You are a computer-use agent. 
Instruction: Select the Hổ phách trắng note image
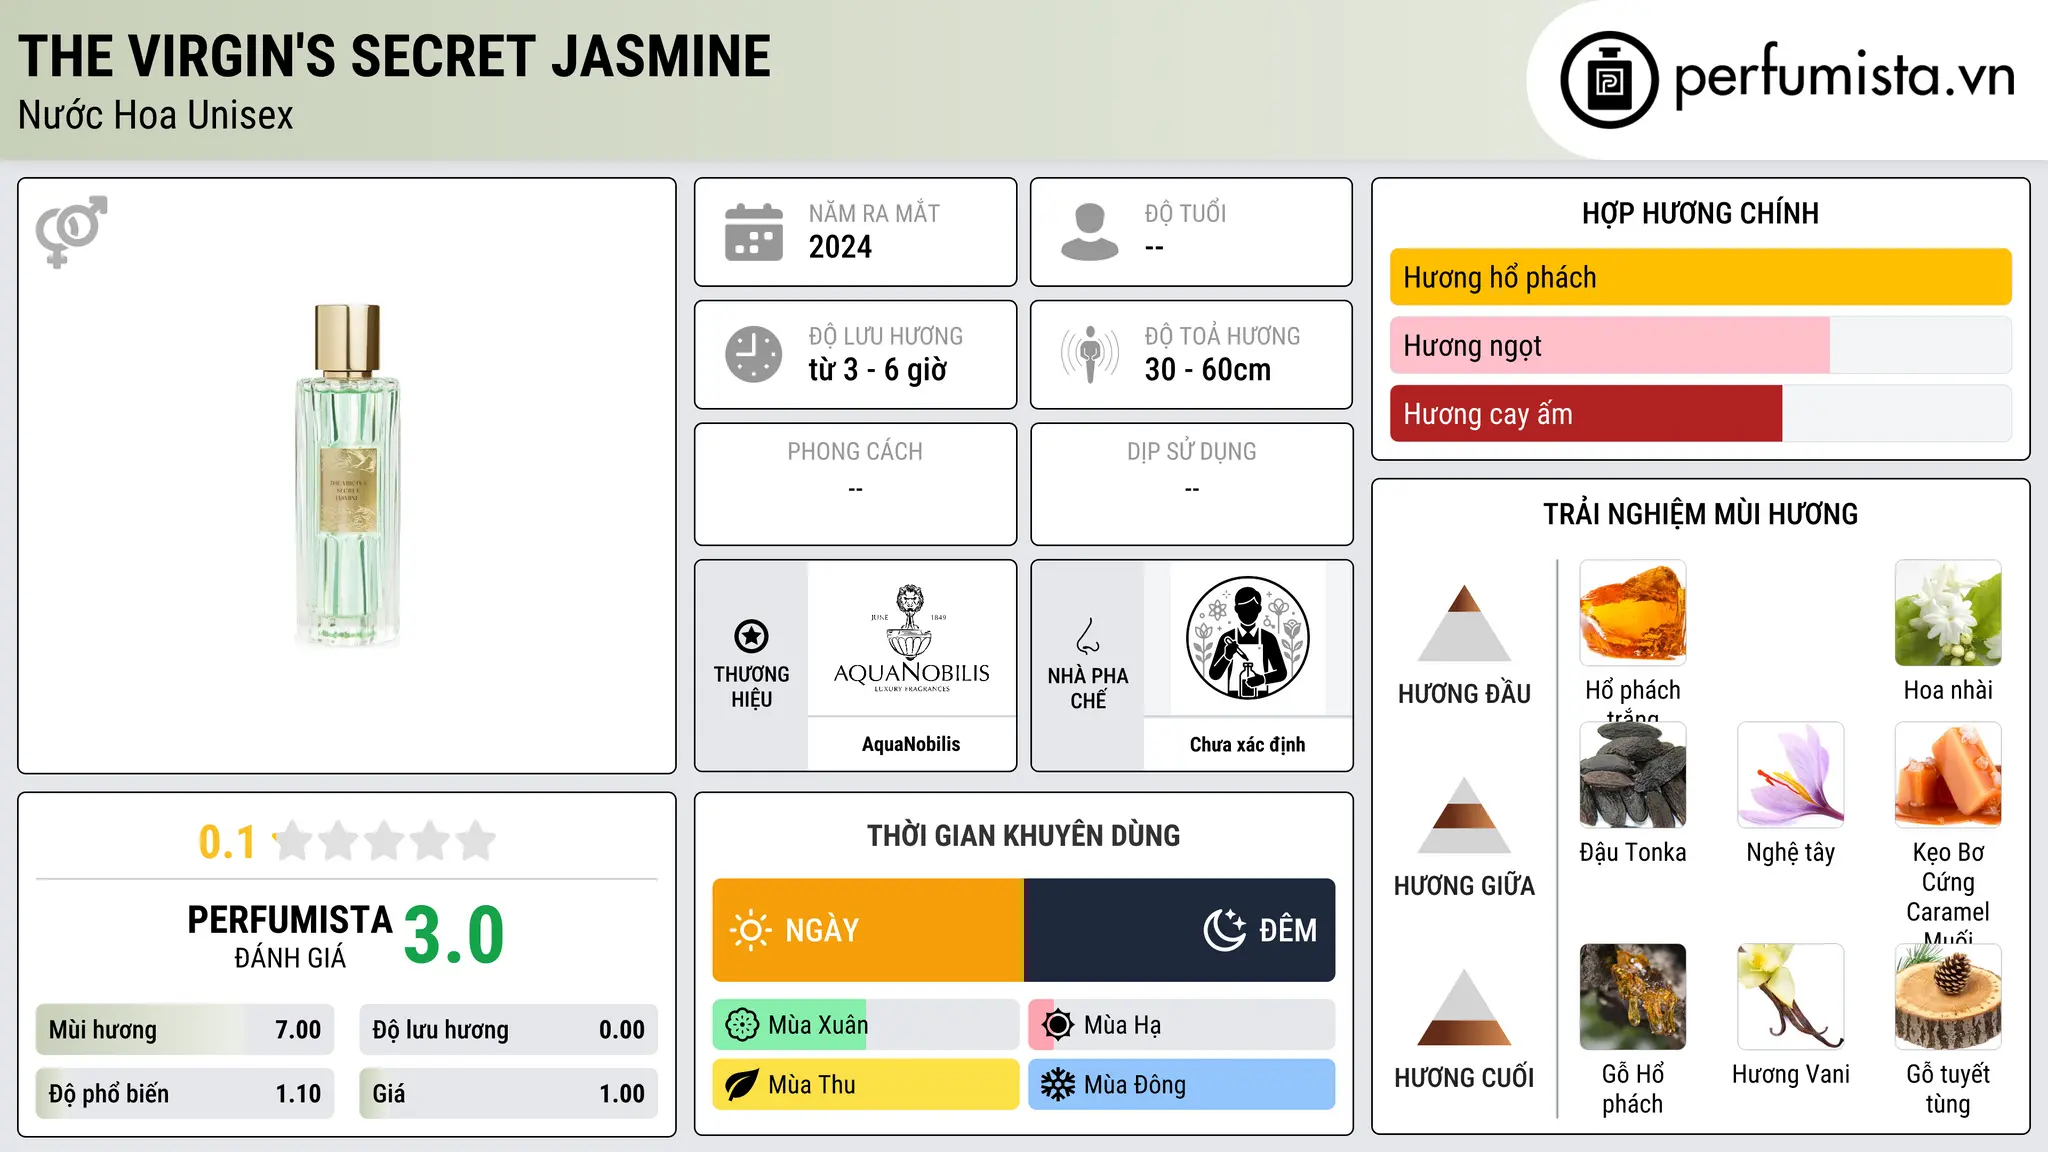[1633, 613]
